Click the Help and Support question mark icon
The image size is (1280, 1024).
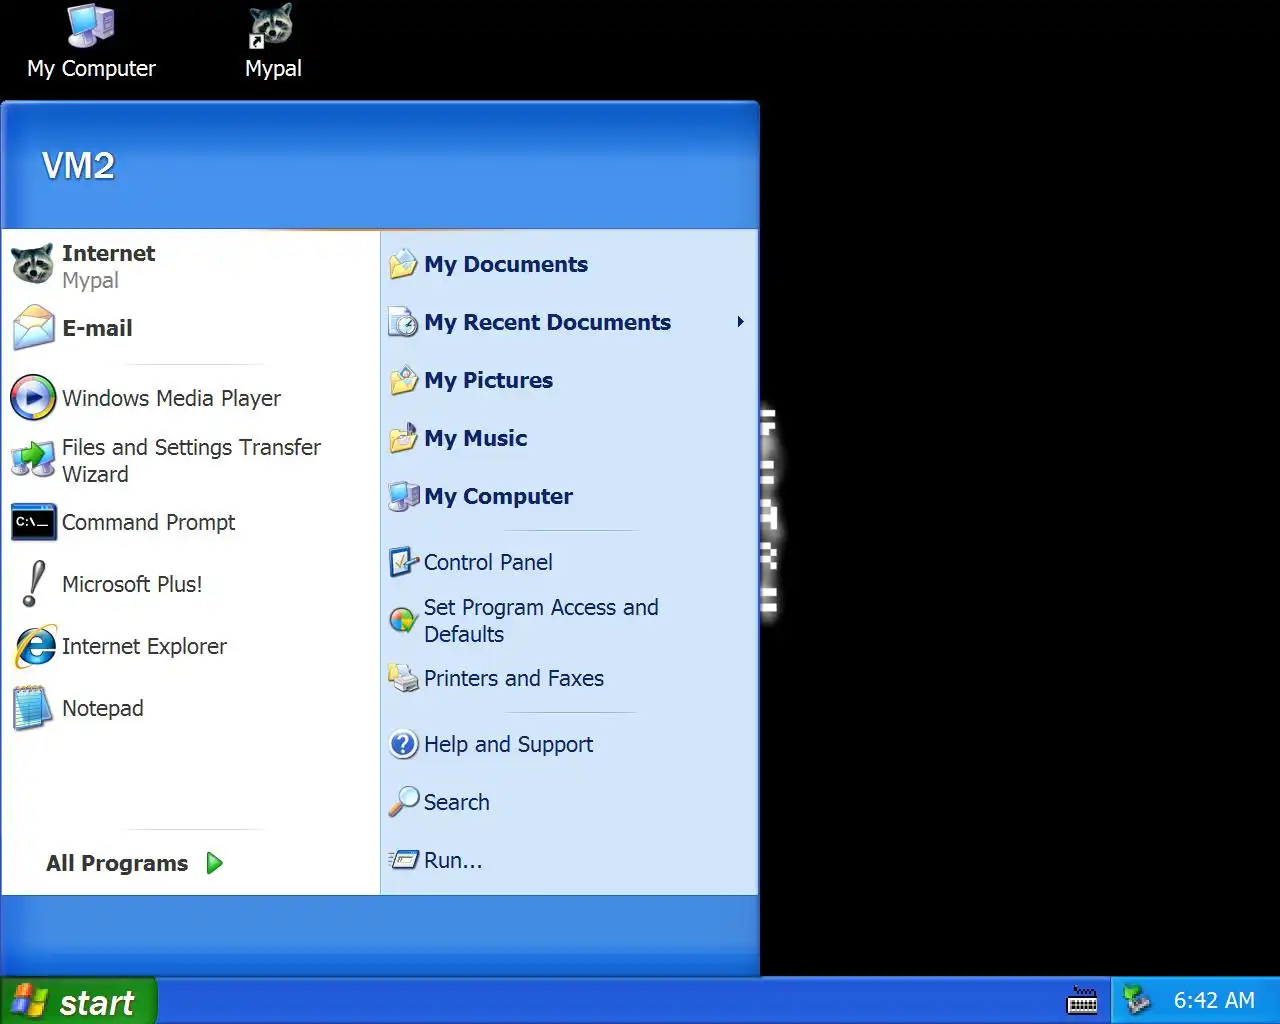coord(403,744)
